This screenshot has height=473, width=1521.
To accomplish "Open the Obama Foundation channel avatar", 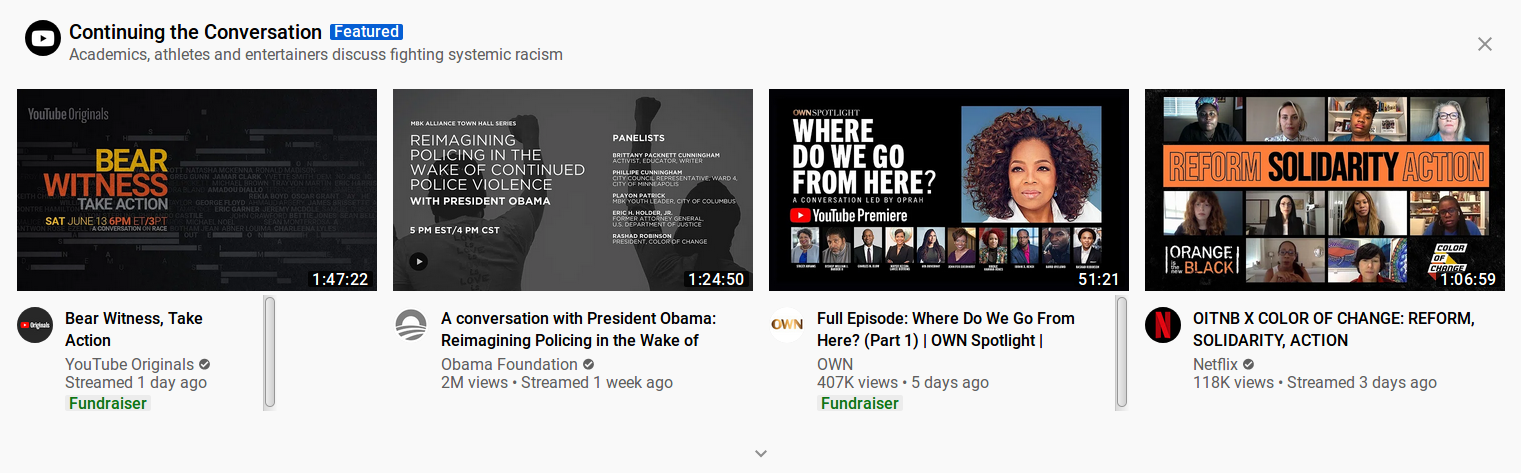I will [x=411, y=326].
